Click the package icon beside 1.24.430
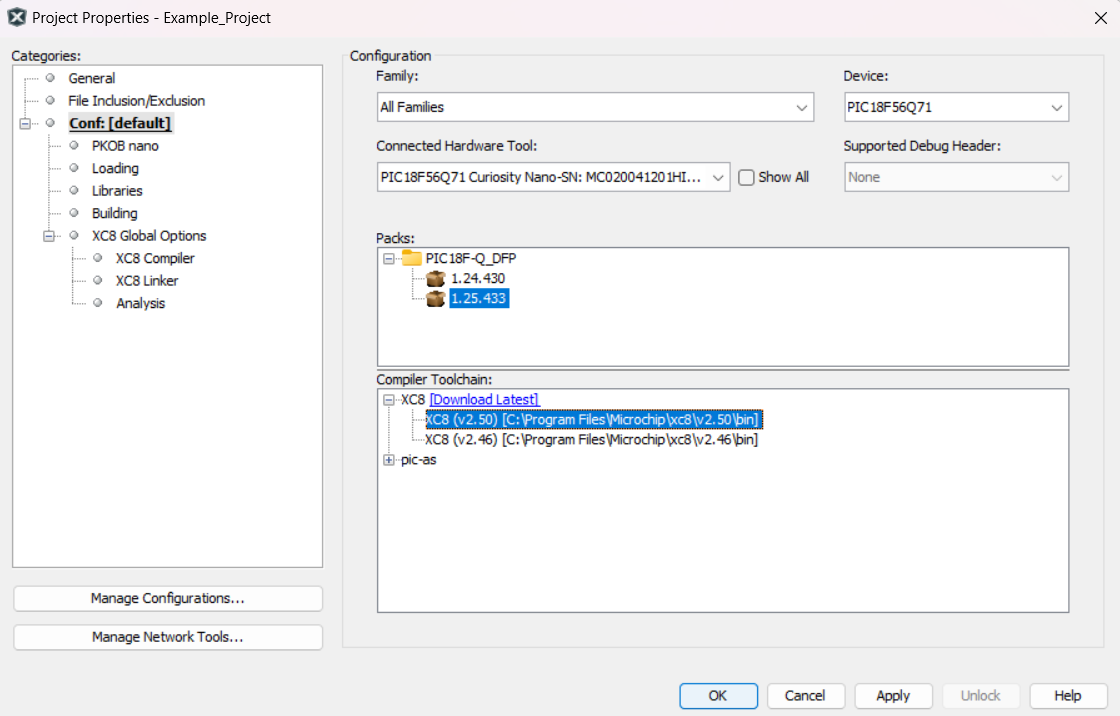 [435, 278]
